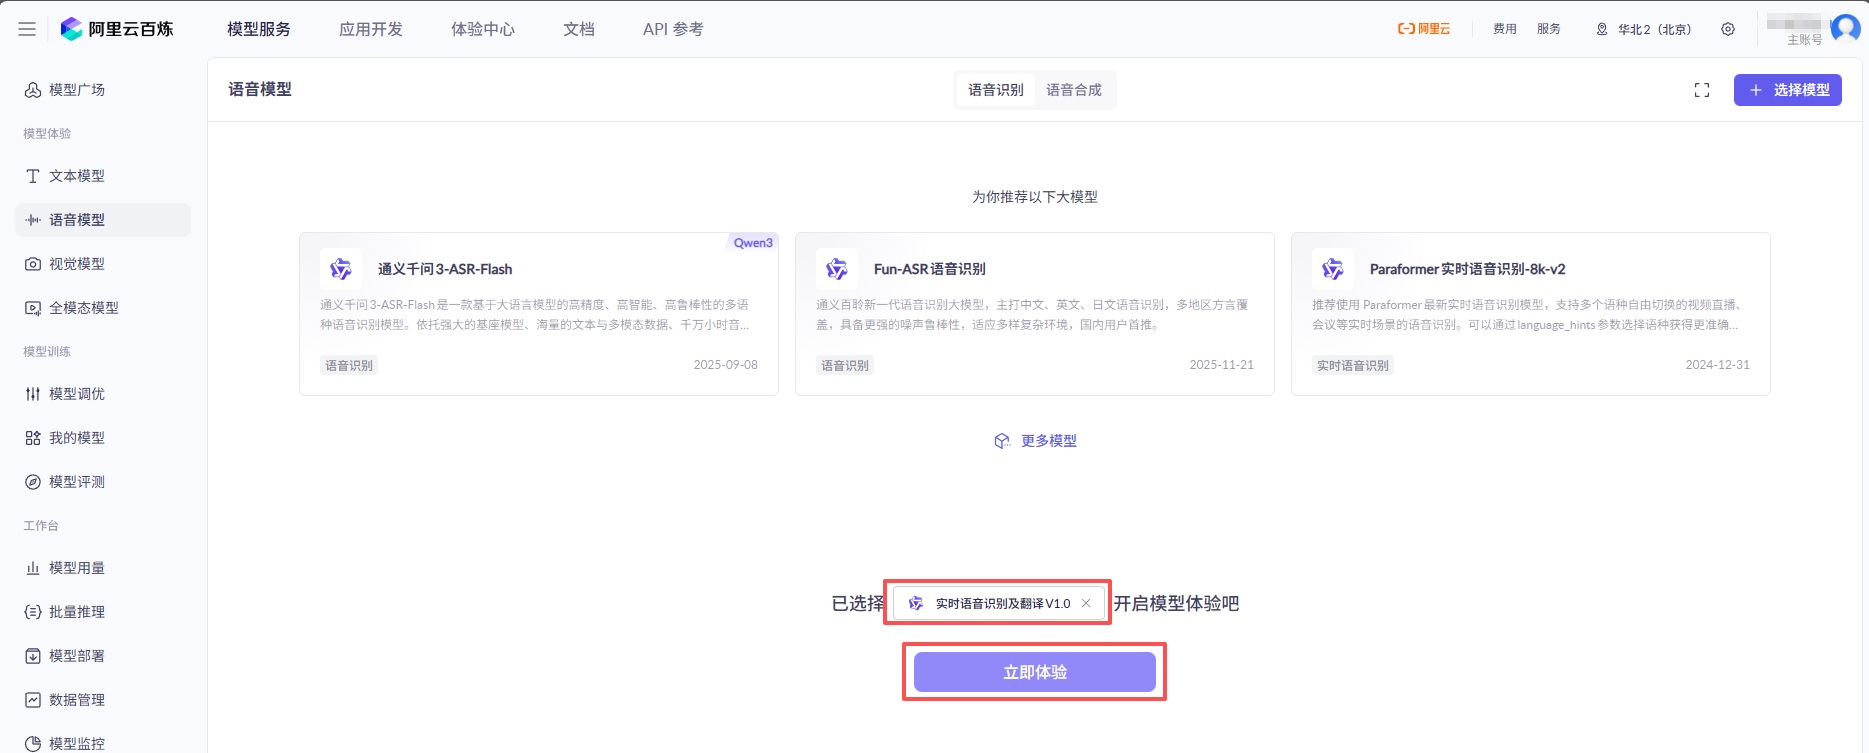Switch to the 语音识别 tab
Screen dimensions: 1869x753
996,90
